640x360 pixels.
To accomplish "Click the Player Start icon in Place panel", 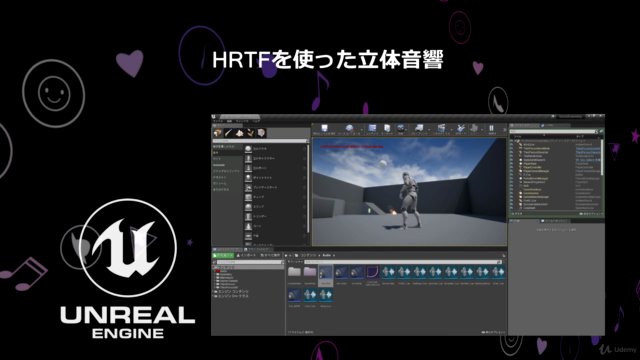I will point(248,188).
